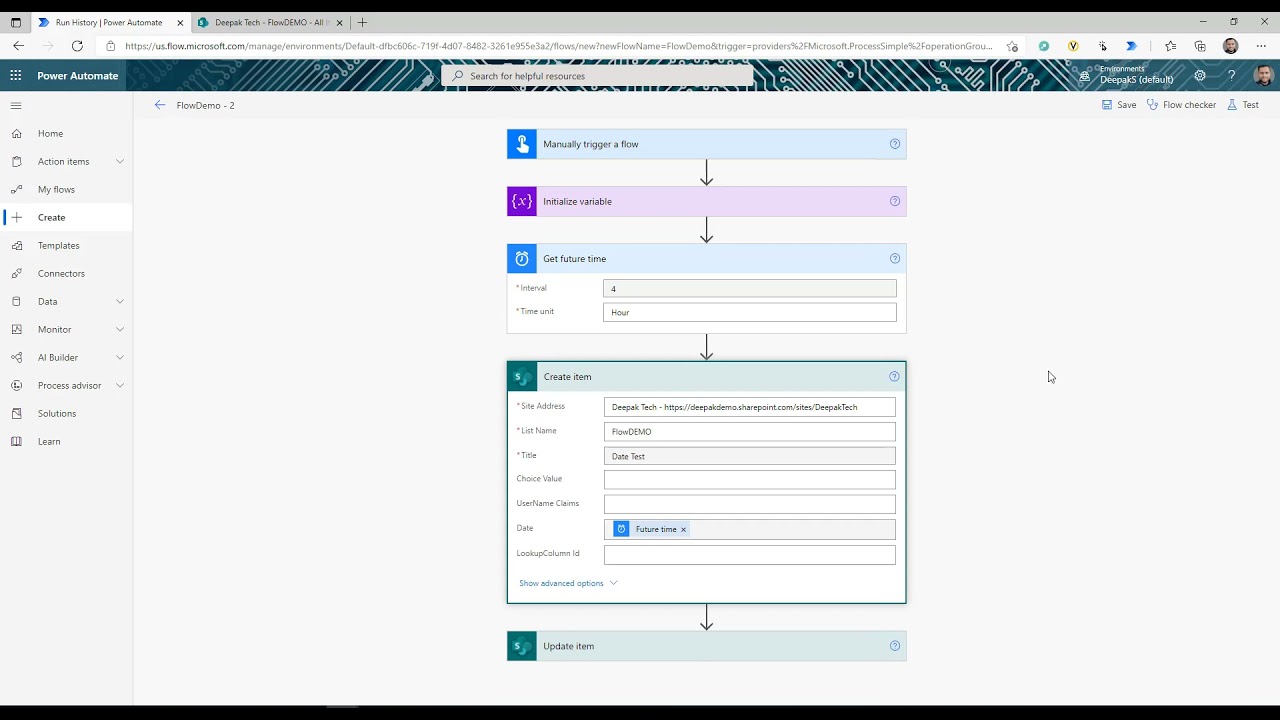Viewport: 1280px width, 720px height.
Task: Go to Home in sidebar
Action: 50,133
